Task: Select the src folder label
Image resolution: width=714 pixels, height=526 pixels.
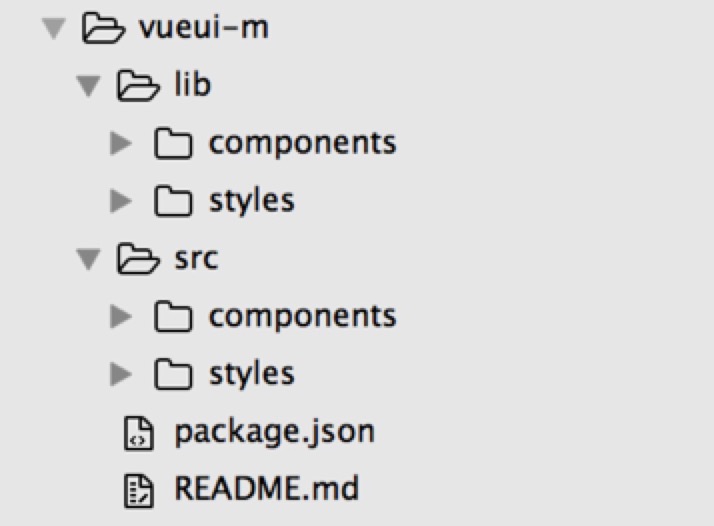Action: coord(195,259)
